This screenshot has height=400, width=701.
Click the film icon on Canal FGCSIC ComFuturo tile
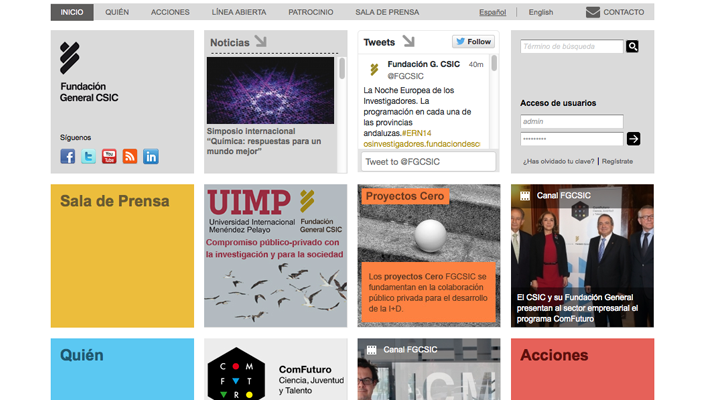point(525,196)
